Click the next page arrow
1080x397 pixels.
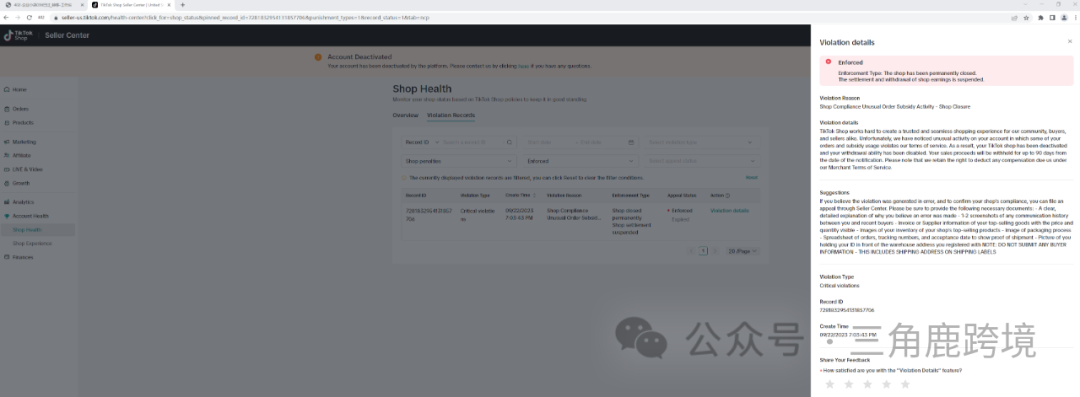[x=715, y=251]
